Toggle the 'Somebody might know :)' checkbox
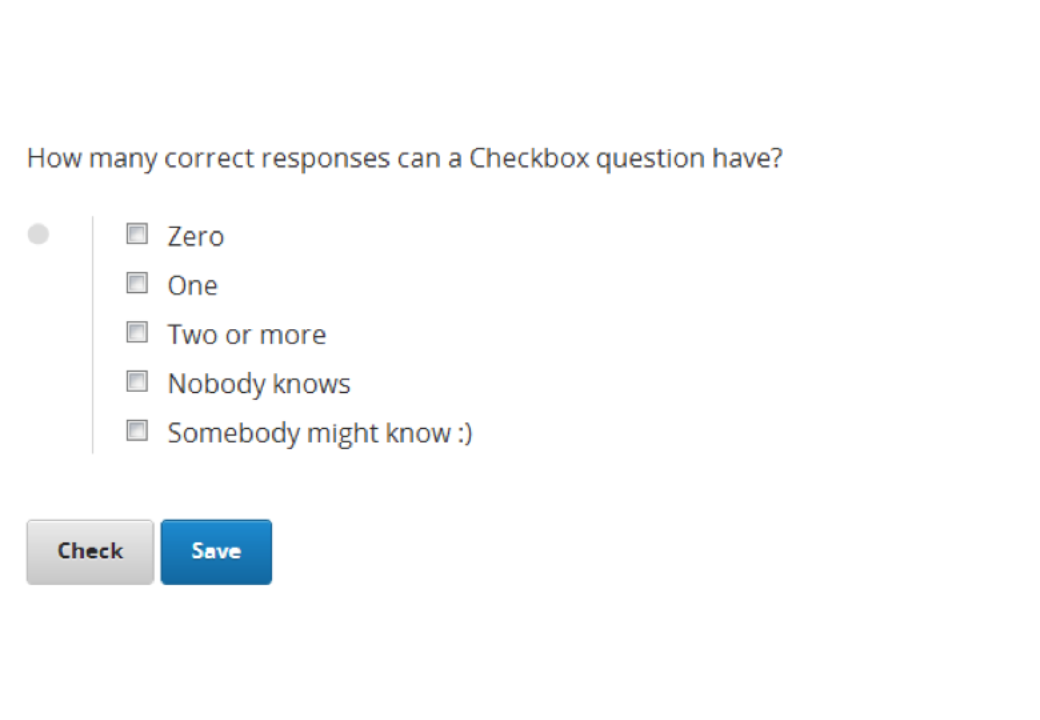The height and width of the screenshot is (720, 1040). [137, 431]
